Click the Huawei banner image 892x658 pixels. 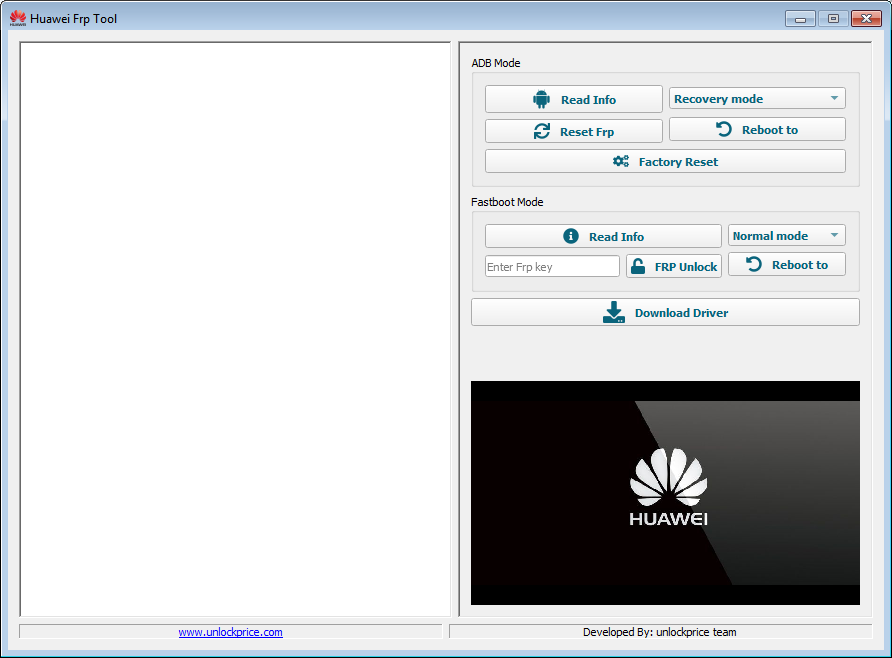pyautogui.click(x=665, y=493)
